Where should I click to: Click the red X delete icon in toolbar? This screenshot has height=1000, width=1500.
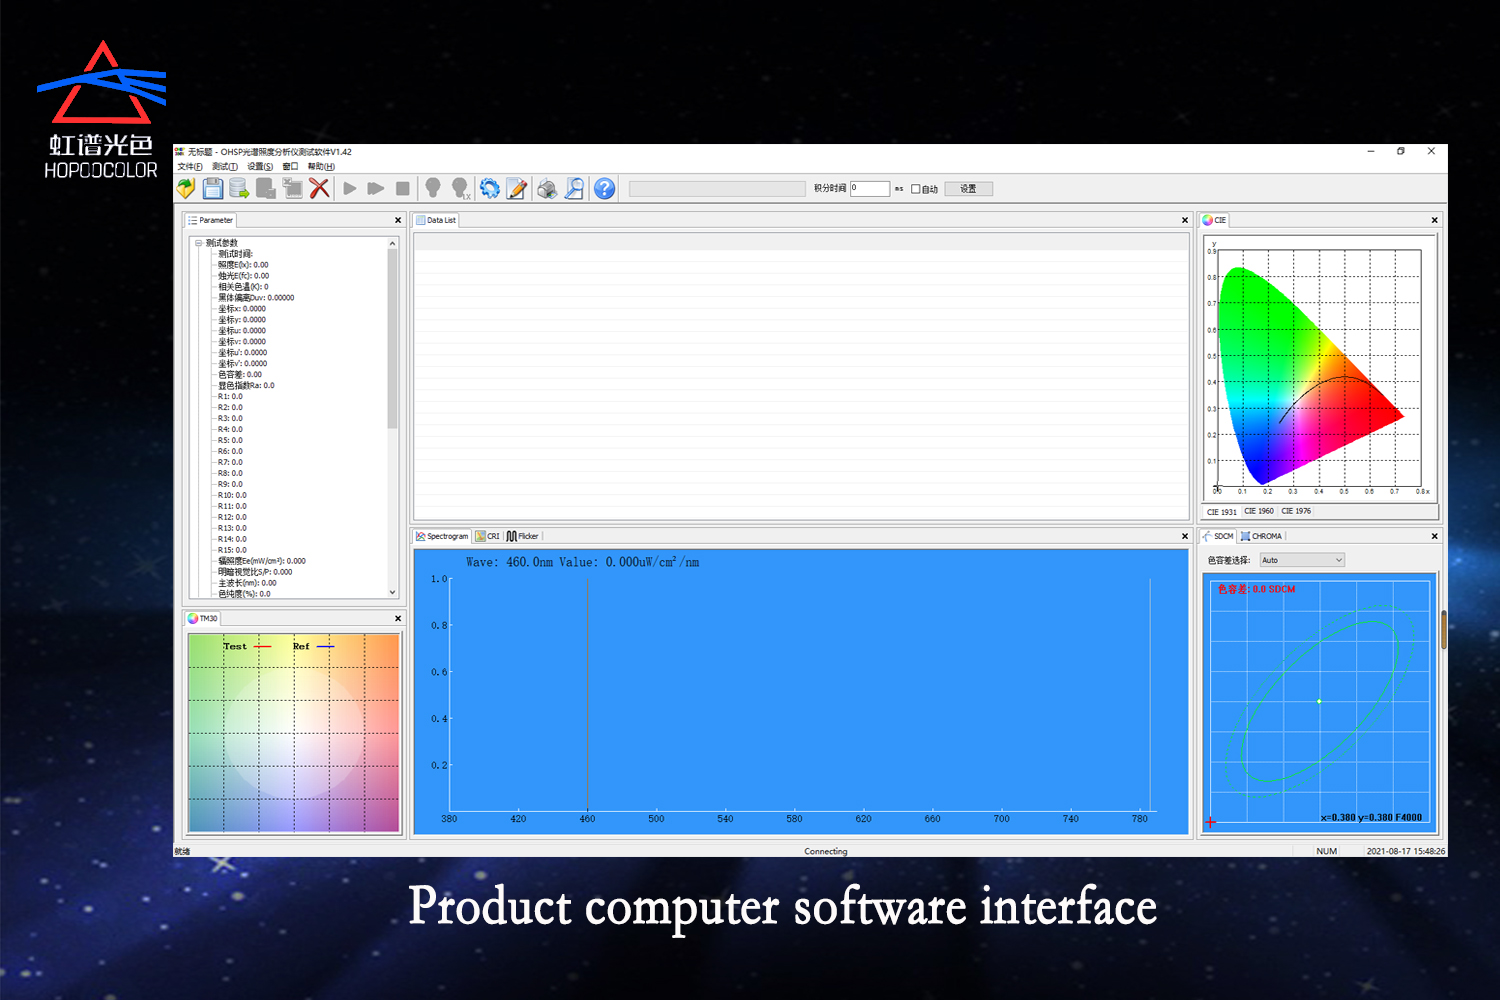click(x=319, y=188)
